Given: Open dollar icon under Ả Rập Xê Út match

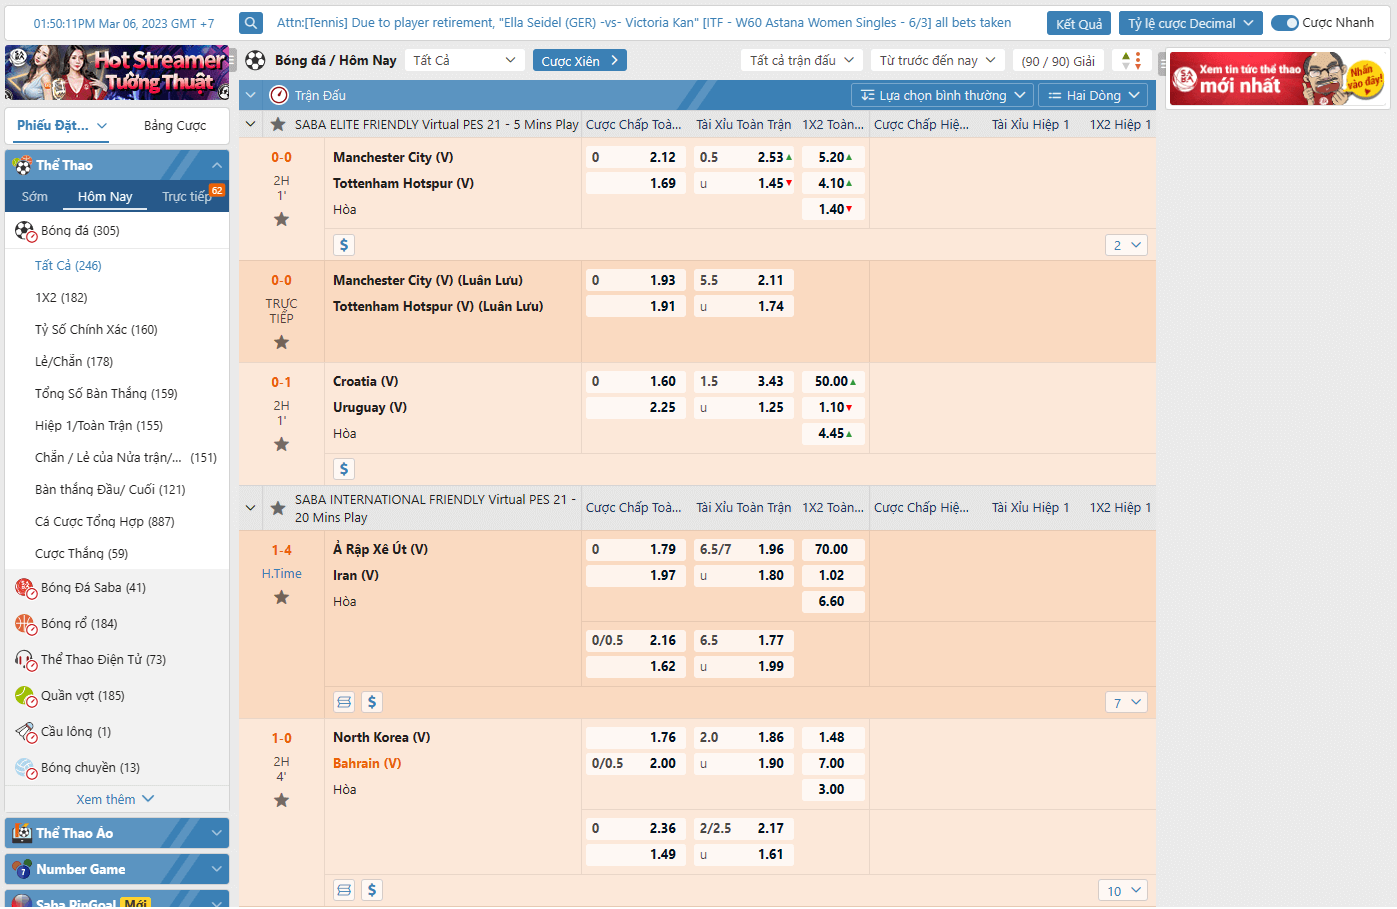Looking at the screenshot, I should pyautogui.click(x=372, y=702).
